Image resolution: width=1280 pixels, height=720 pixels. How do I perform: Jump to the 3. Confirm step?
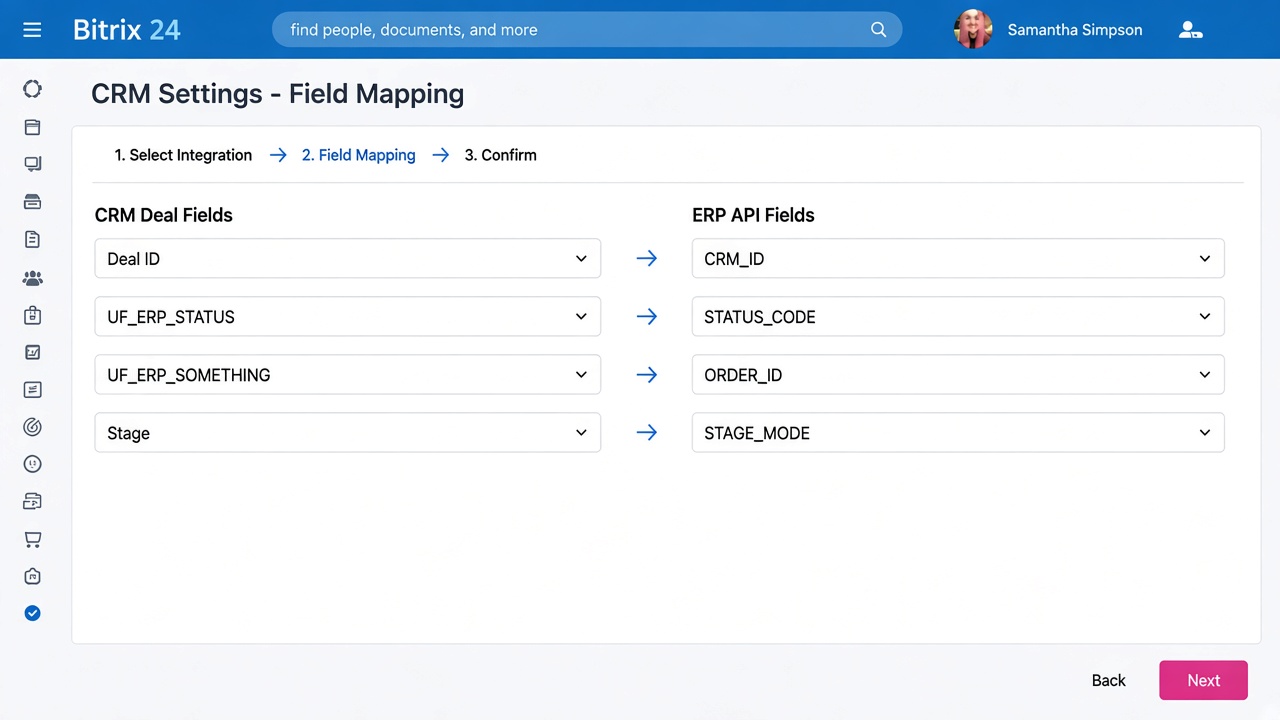point(500,155)
